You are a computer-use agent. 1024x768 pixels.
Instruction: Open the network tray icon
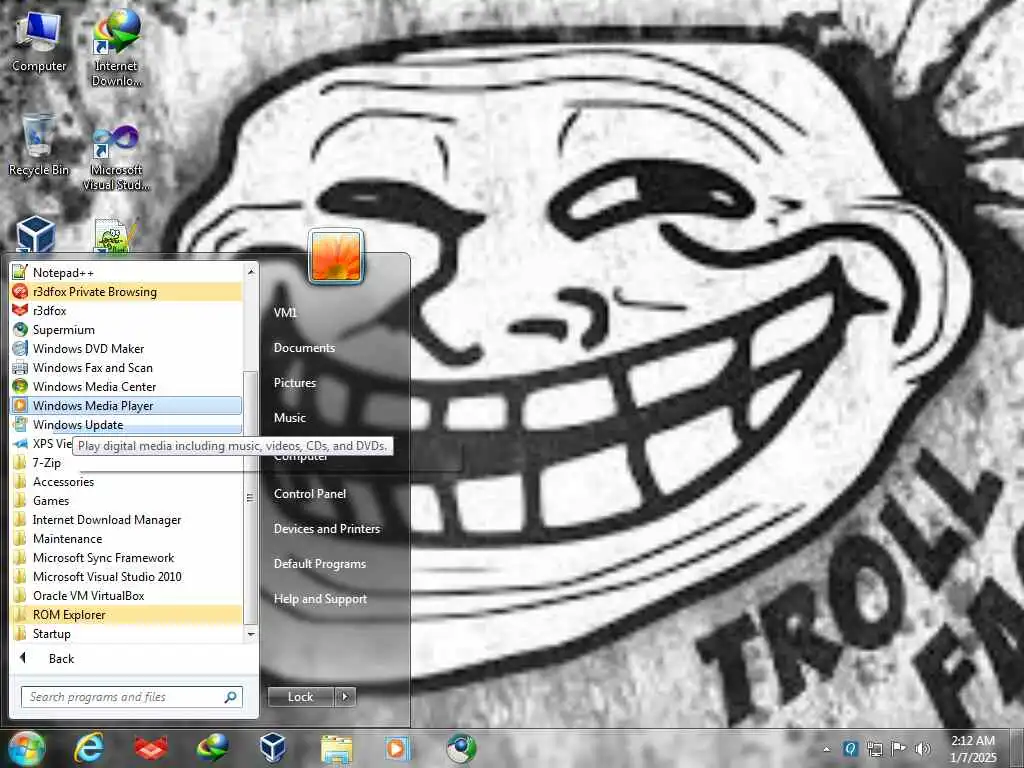(x=874, y=748)
